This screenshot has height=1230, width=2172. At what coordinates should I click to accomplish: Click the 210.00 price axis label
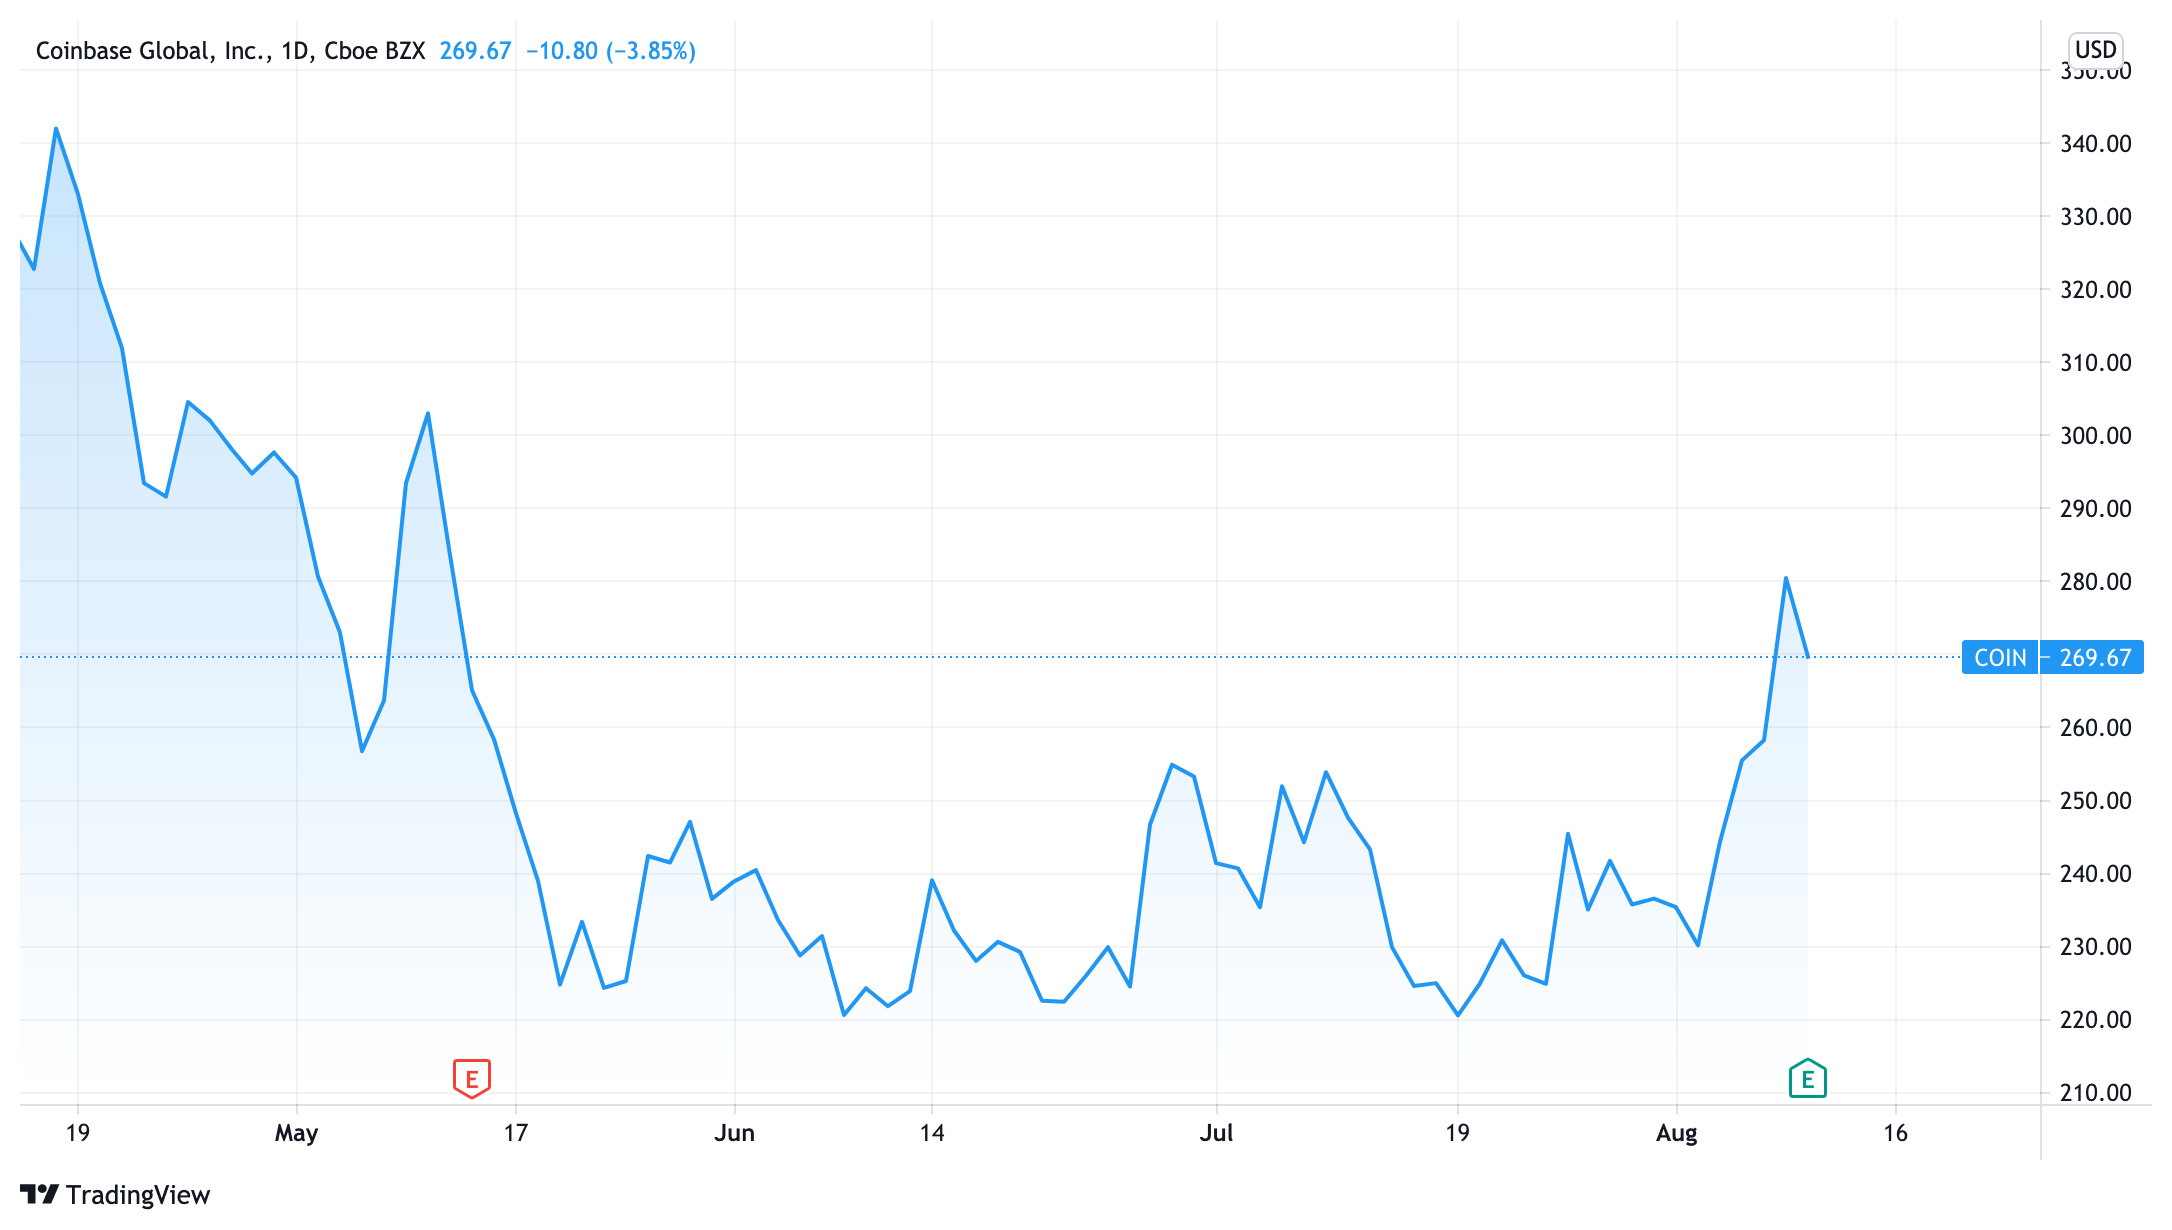coord(2096,1093)
